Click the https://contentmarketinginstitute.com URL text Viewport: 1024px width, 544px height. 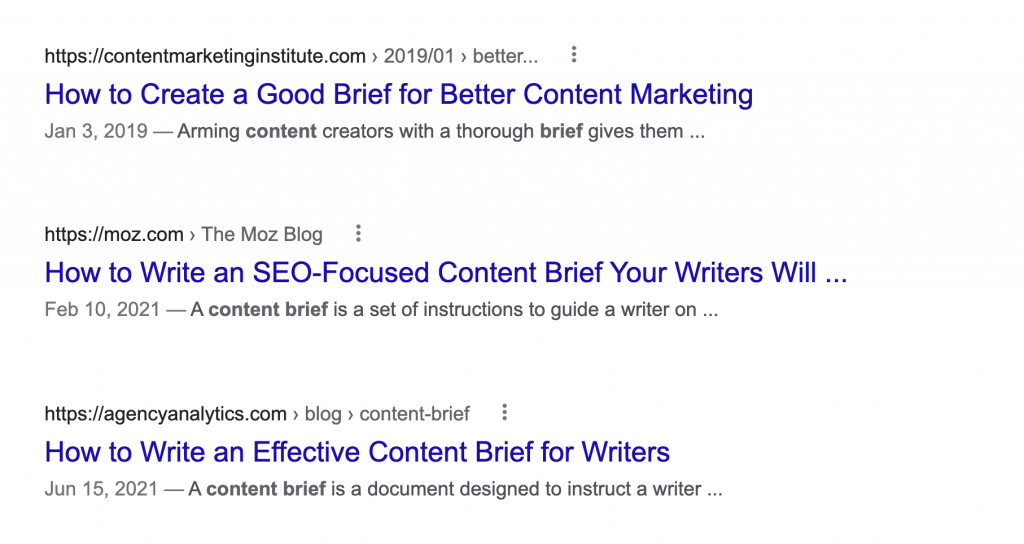coord(205,56)
